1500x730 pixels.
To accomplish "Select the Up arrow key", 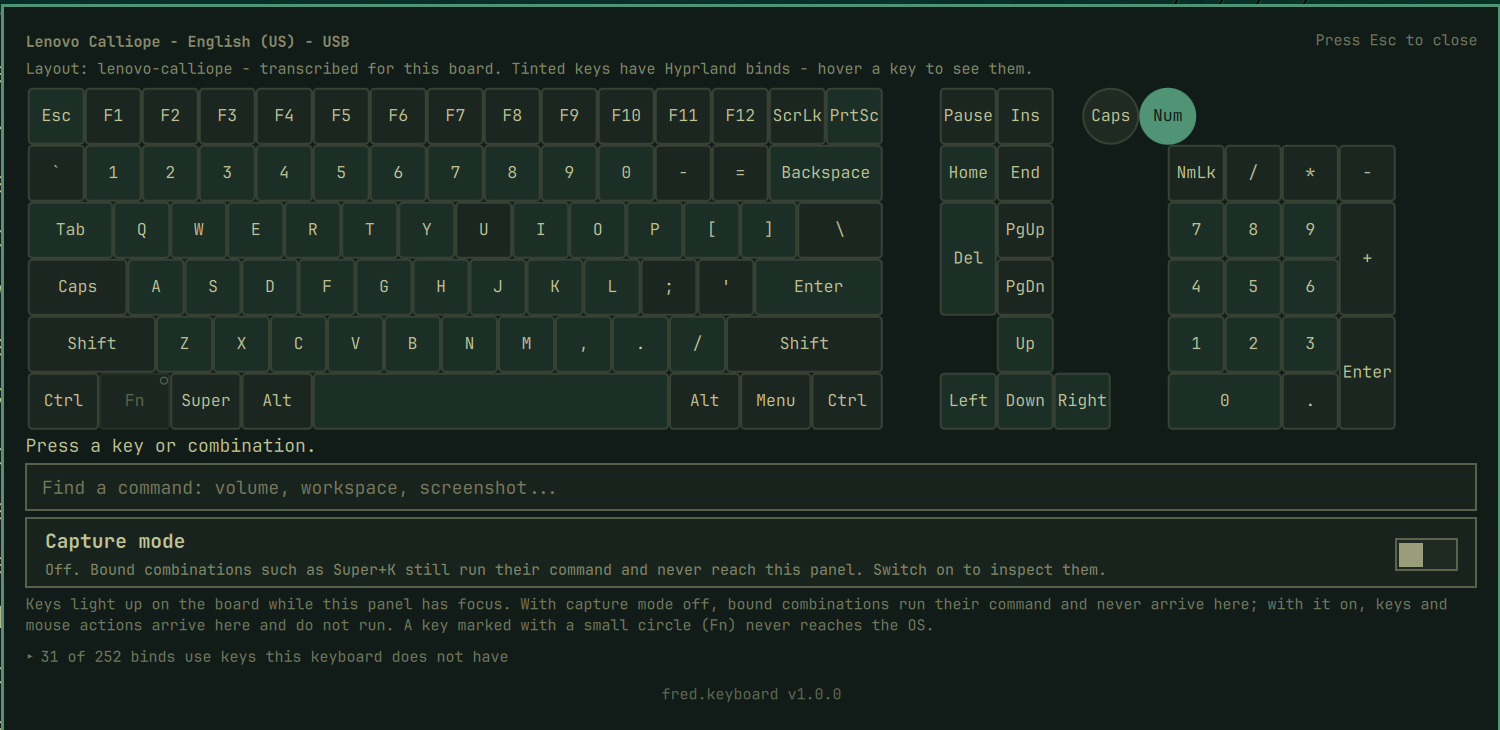I will point(1025,344).
